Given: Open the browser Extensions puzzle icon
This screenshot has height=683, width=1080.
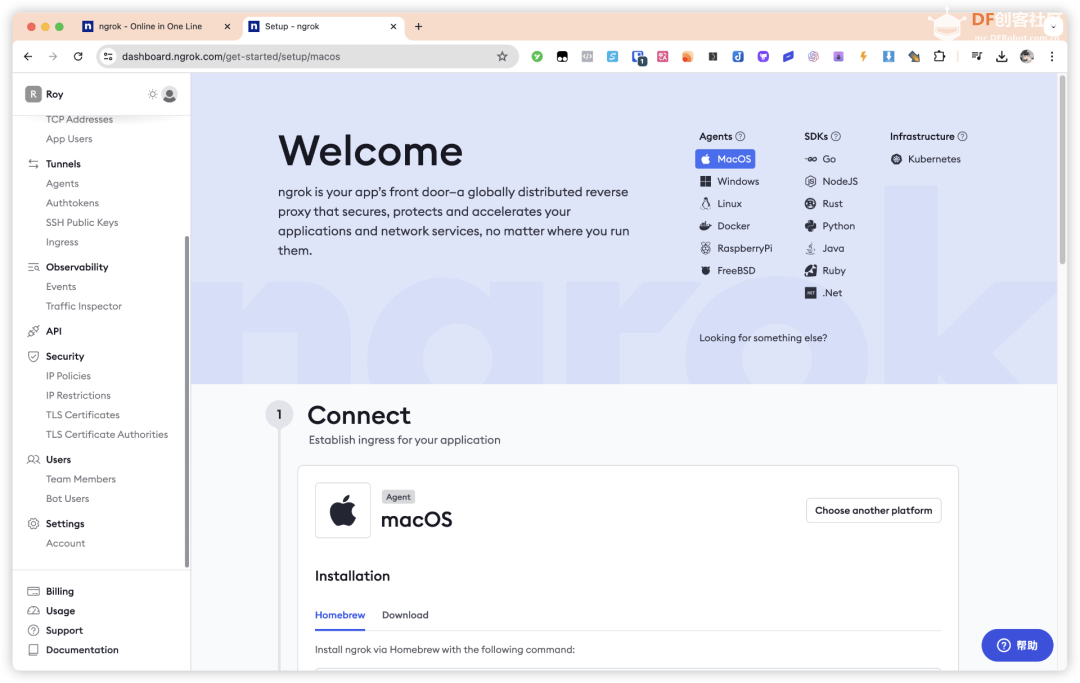Looking at the screenshot, I should (939, 56).
